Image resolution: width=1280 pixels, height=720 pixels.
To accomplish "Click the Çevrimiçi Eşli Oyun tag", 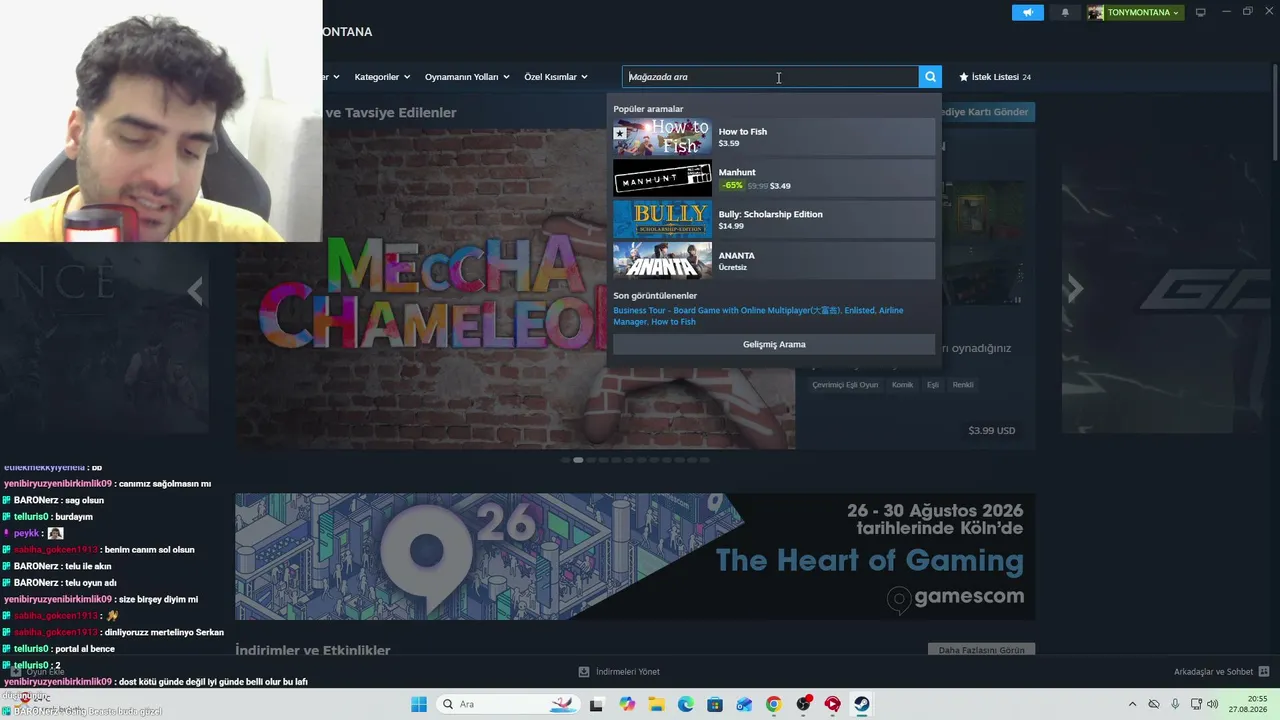I will [845, 385].
